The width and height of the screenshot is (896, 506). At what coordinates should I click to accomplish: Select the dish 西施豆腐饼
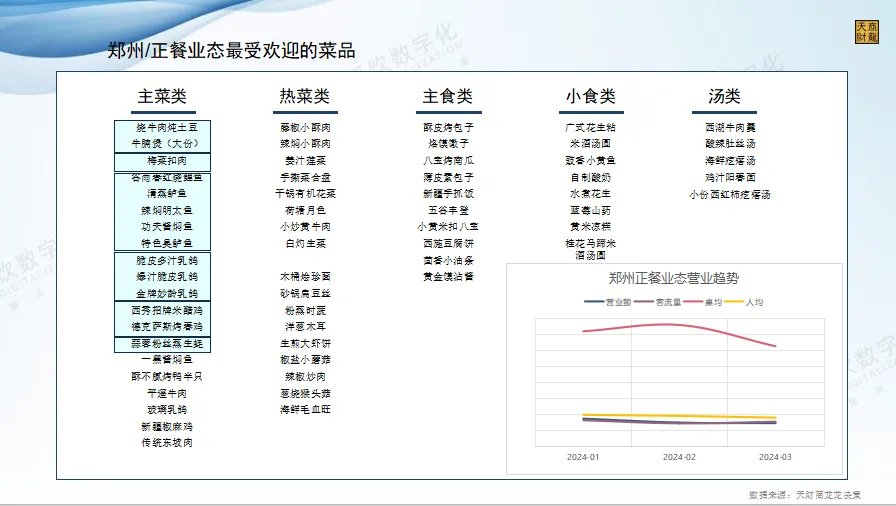click(x=448, y=243)
